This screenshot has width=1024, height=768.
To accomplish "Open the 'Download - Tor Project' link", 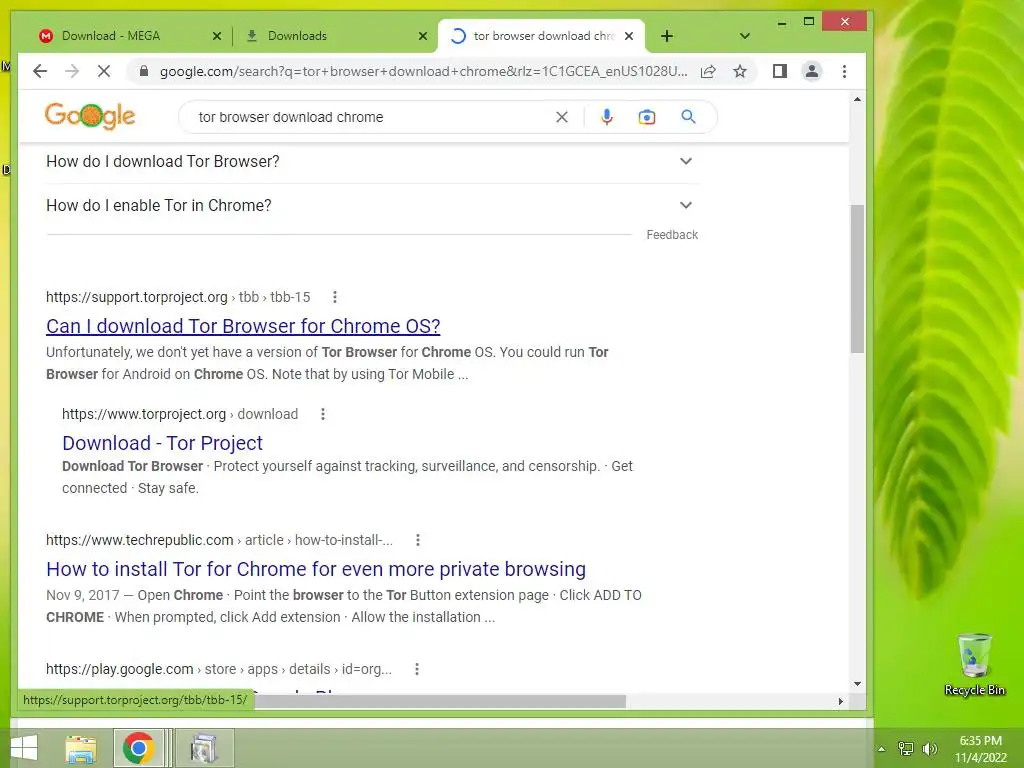I will (x=162, y=443).
